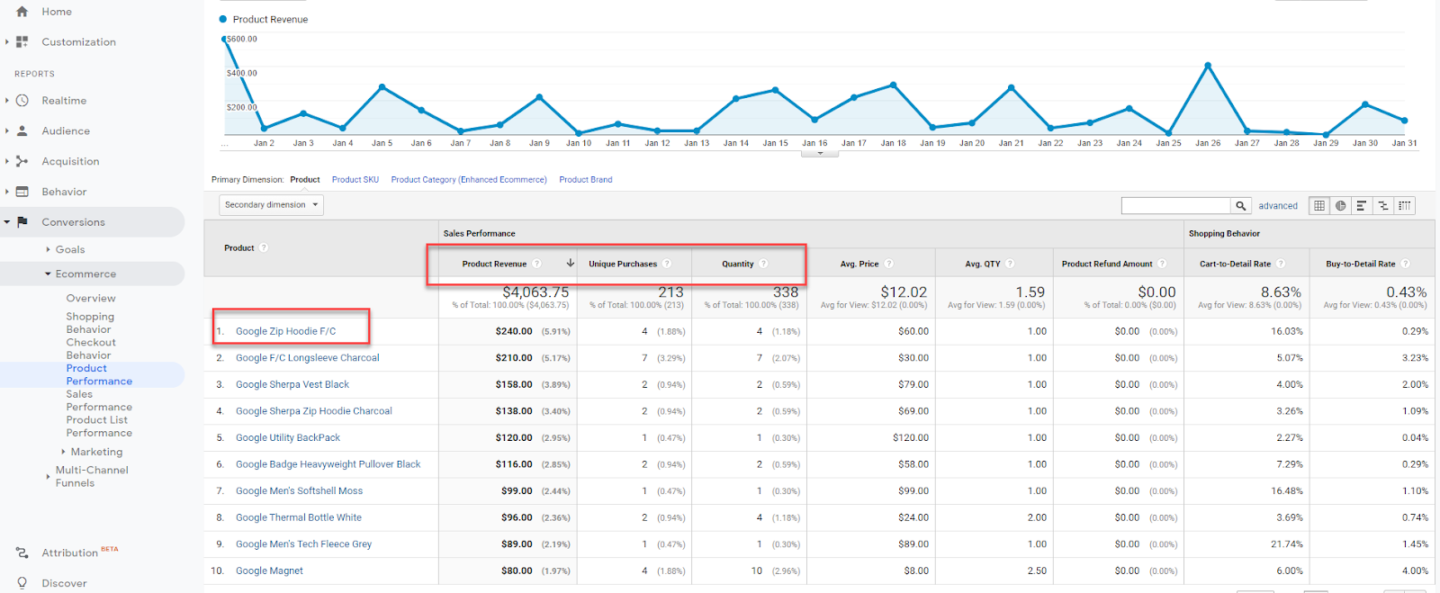Switch to pie chart percentage view
This screenshot has height=593, width=1440.
coord(1340,206)
